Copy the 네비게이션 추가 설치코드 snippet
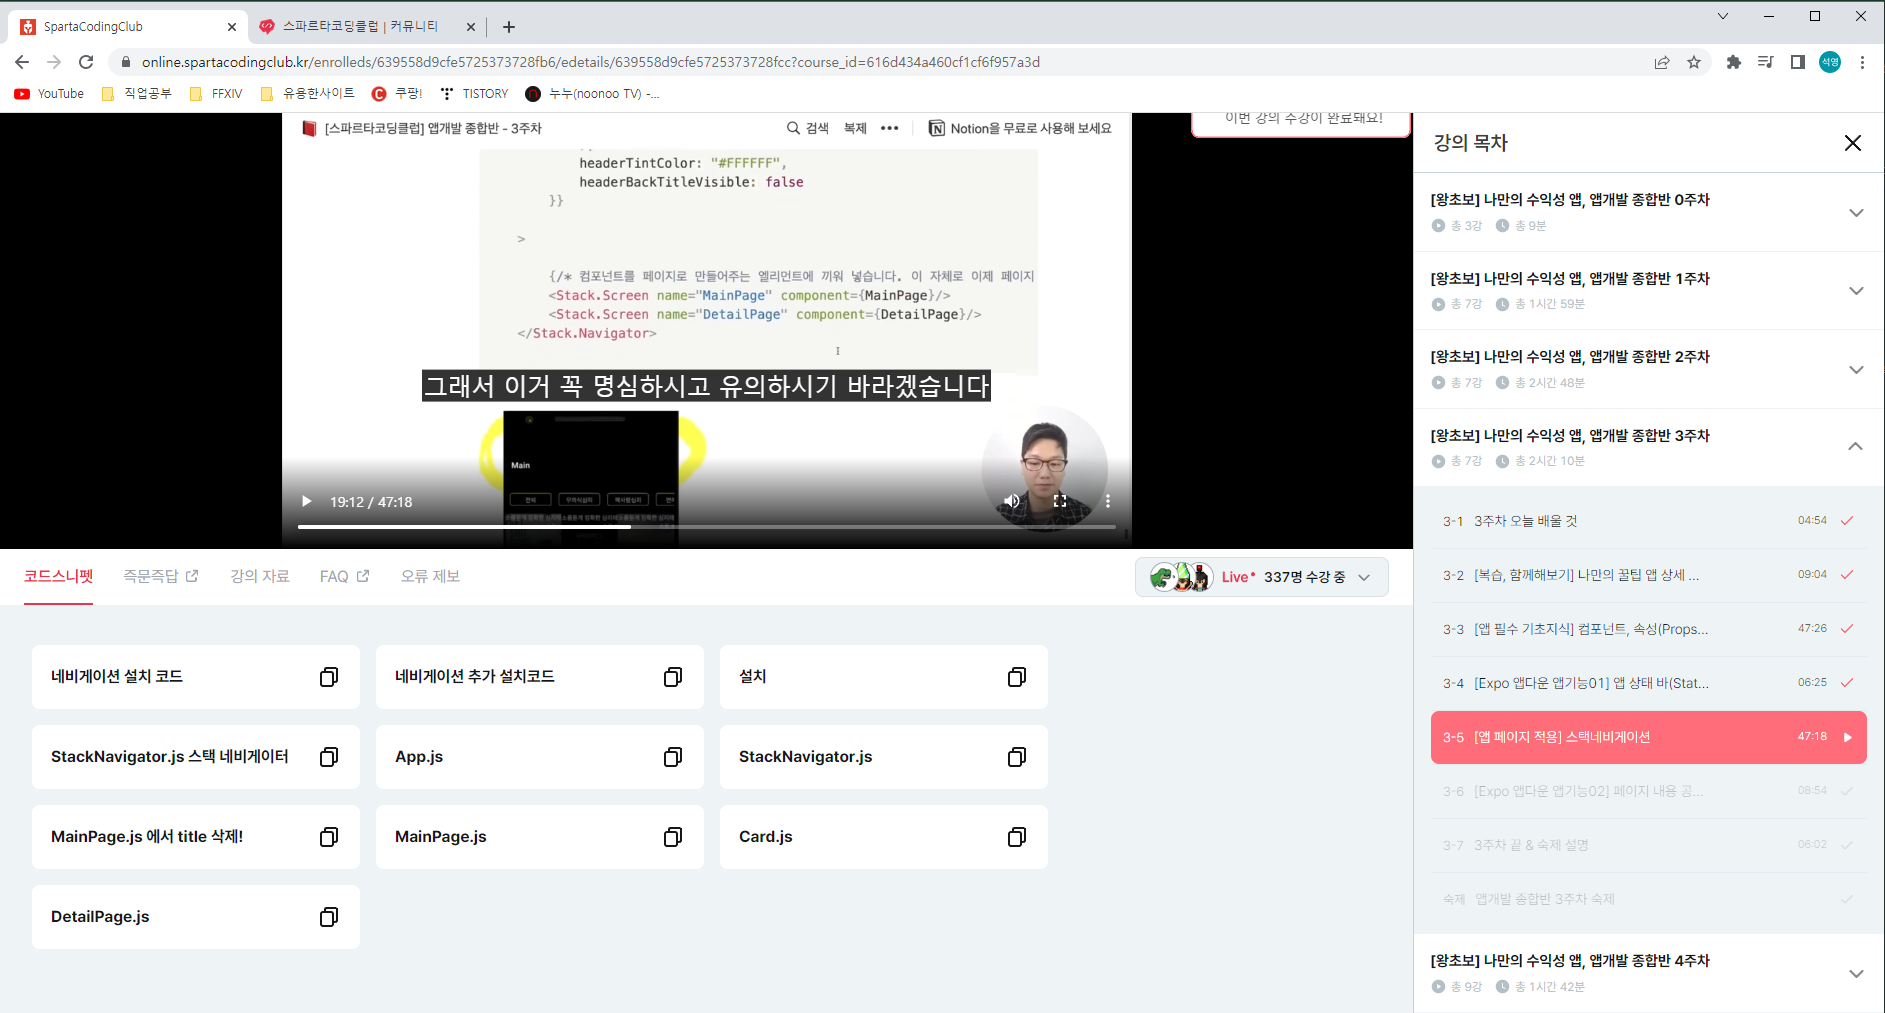Screen dimensions: 1885x1013 pos(673,677)
